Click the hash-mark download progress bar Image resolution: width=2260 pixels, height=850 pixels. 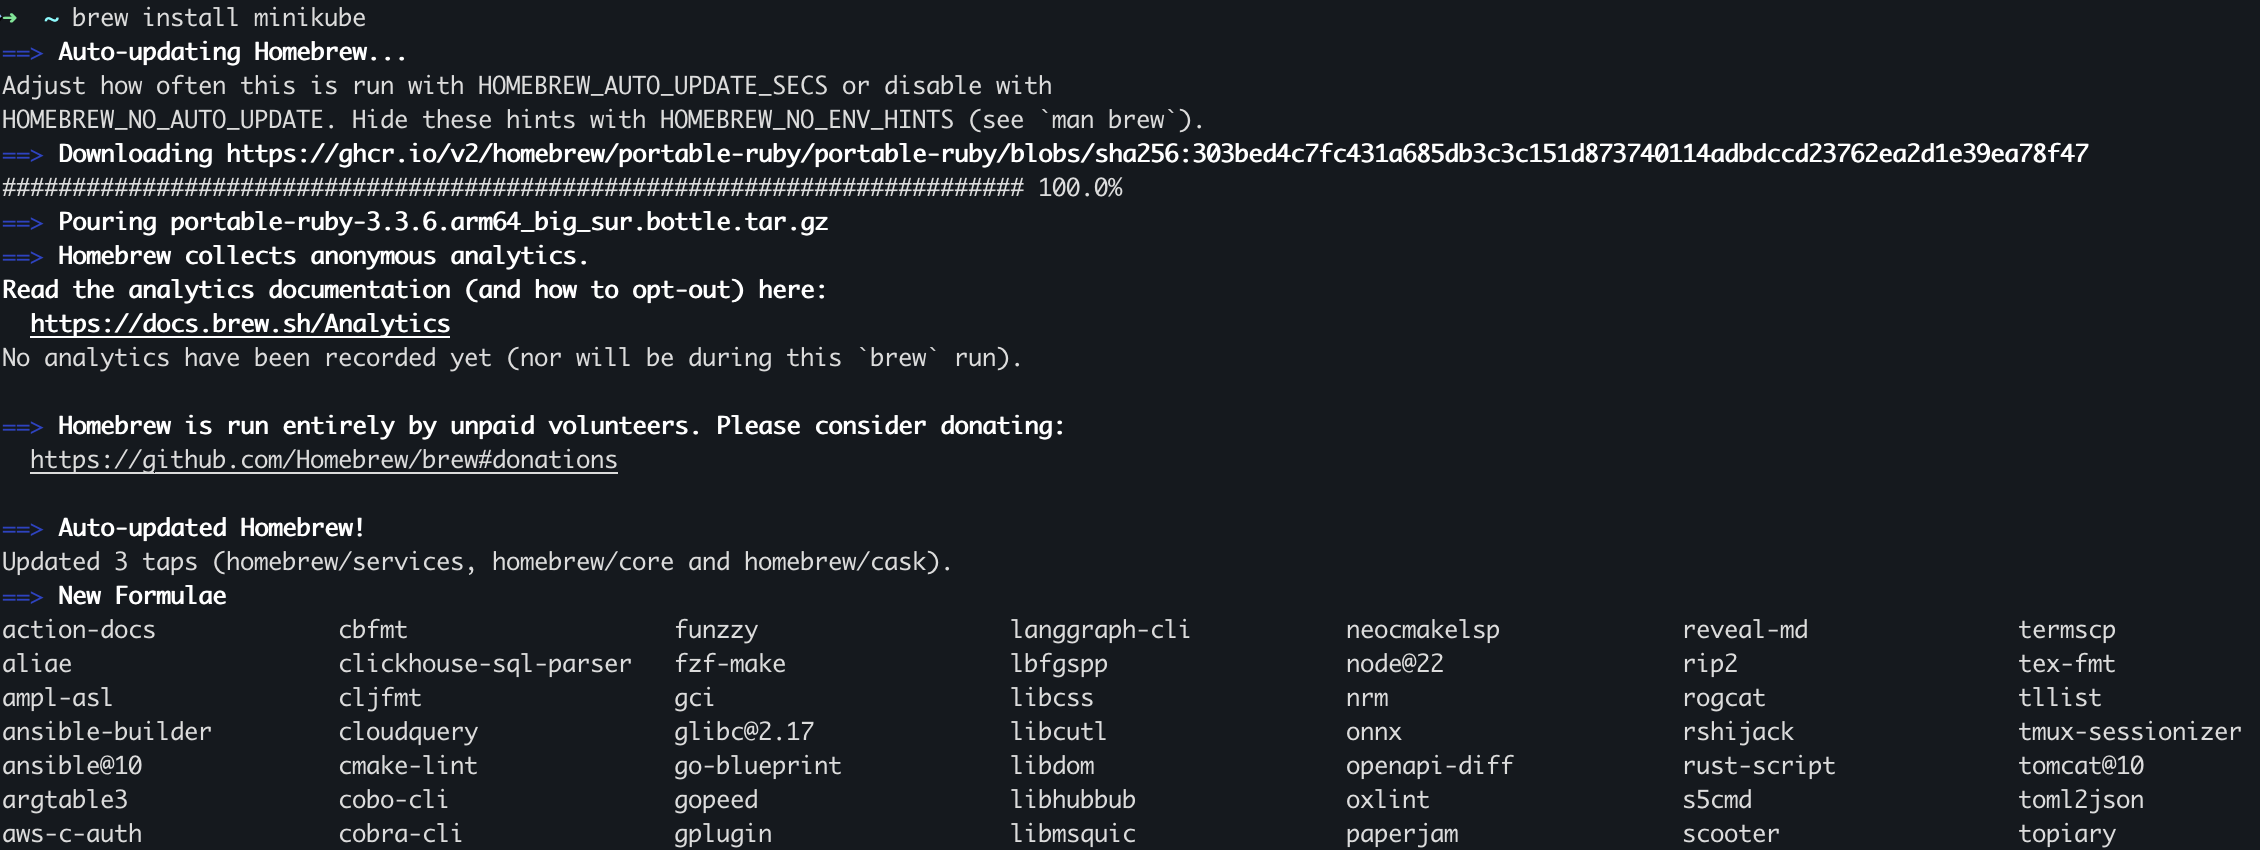512,188
